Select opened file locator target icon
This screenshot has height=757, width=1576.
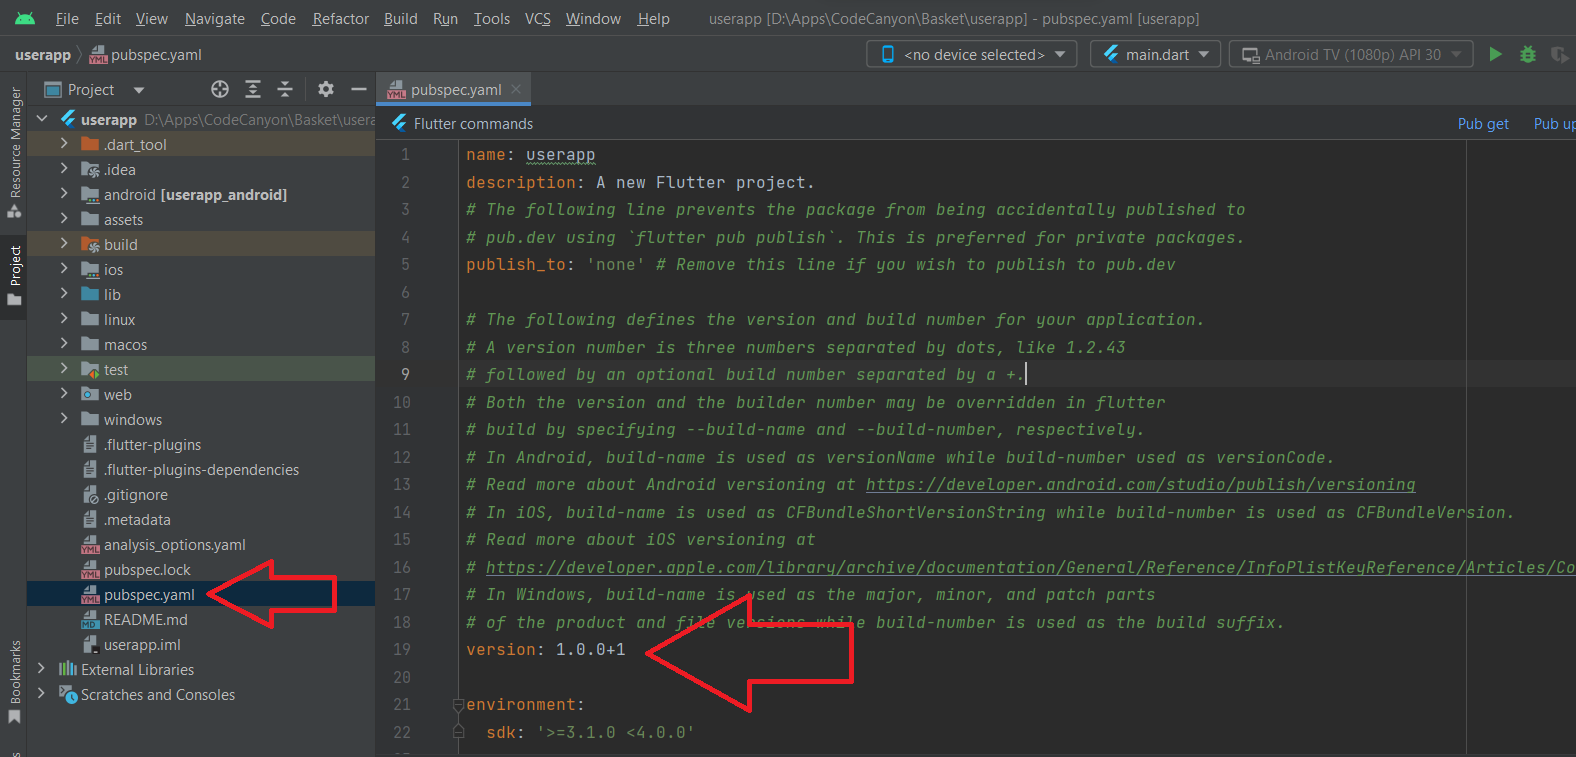click(x=220, y=89)
